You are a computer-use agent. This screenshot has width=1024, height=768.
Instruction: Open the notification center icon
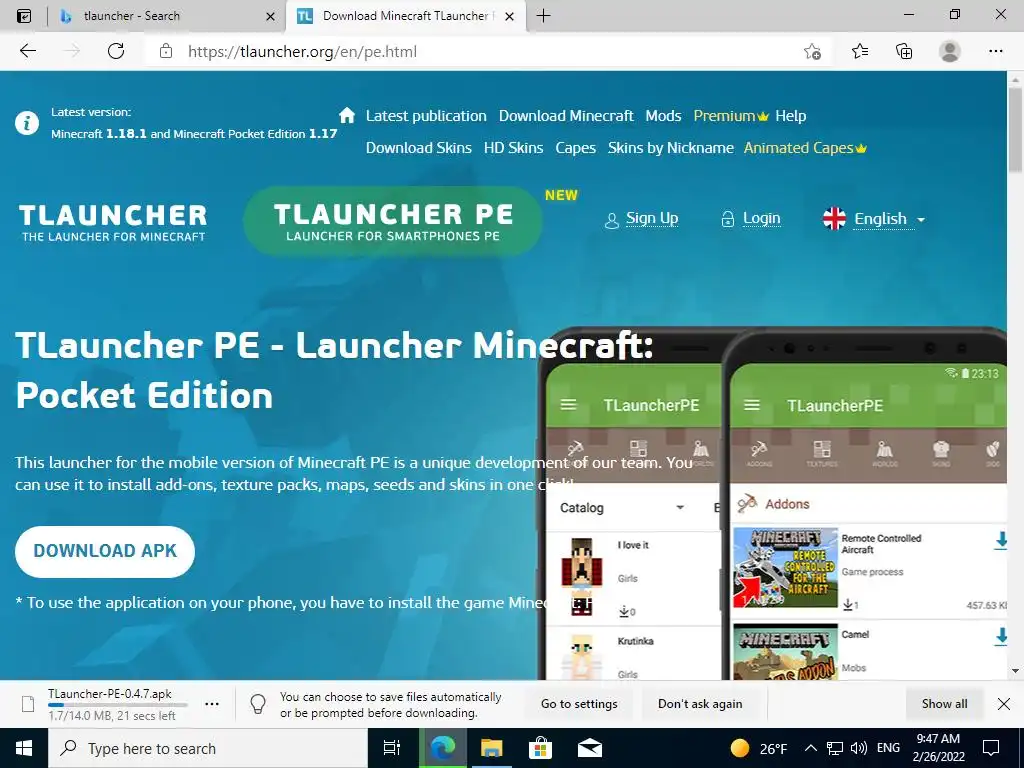click(x=991, y=748)
